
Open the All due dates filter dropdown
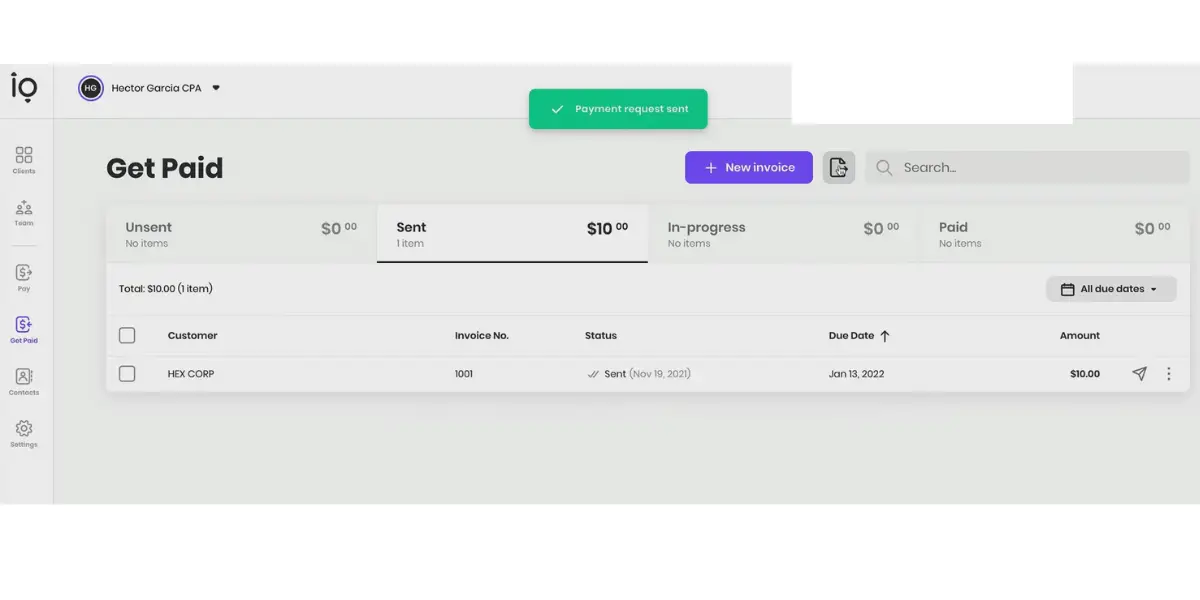(x=1111, y=289)
